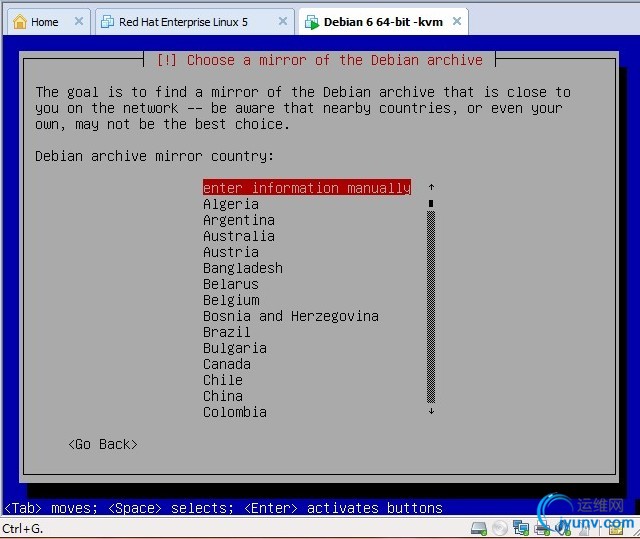Choose Belarus as mirror country
This screenshot has height=539, width=640.
pyautogui.click(x=231, y=284)
